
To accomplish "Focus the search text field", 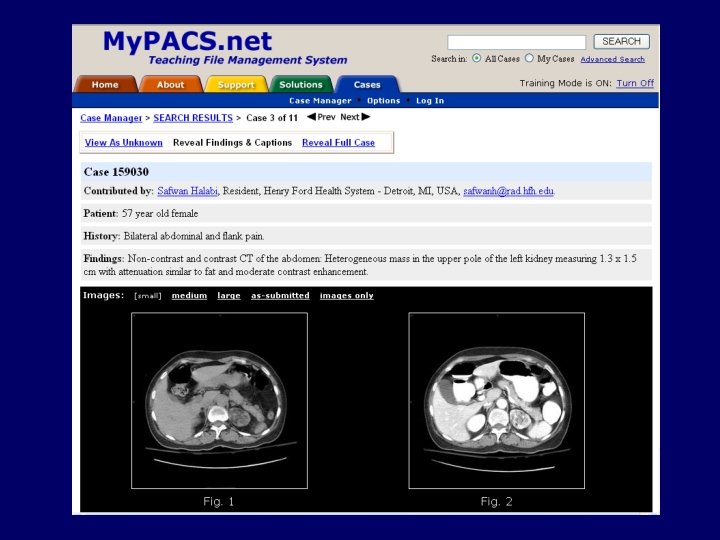I will (x=517, y=42).
